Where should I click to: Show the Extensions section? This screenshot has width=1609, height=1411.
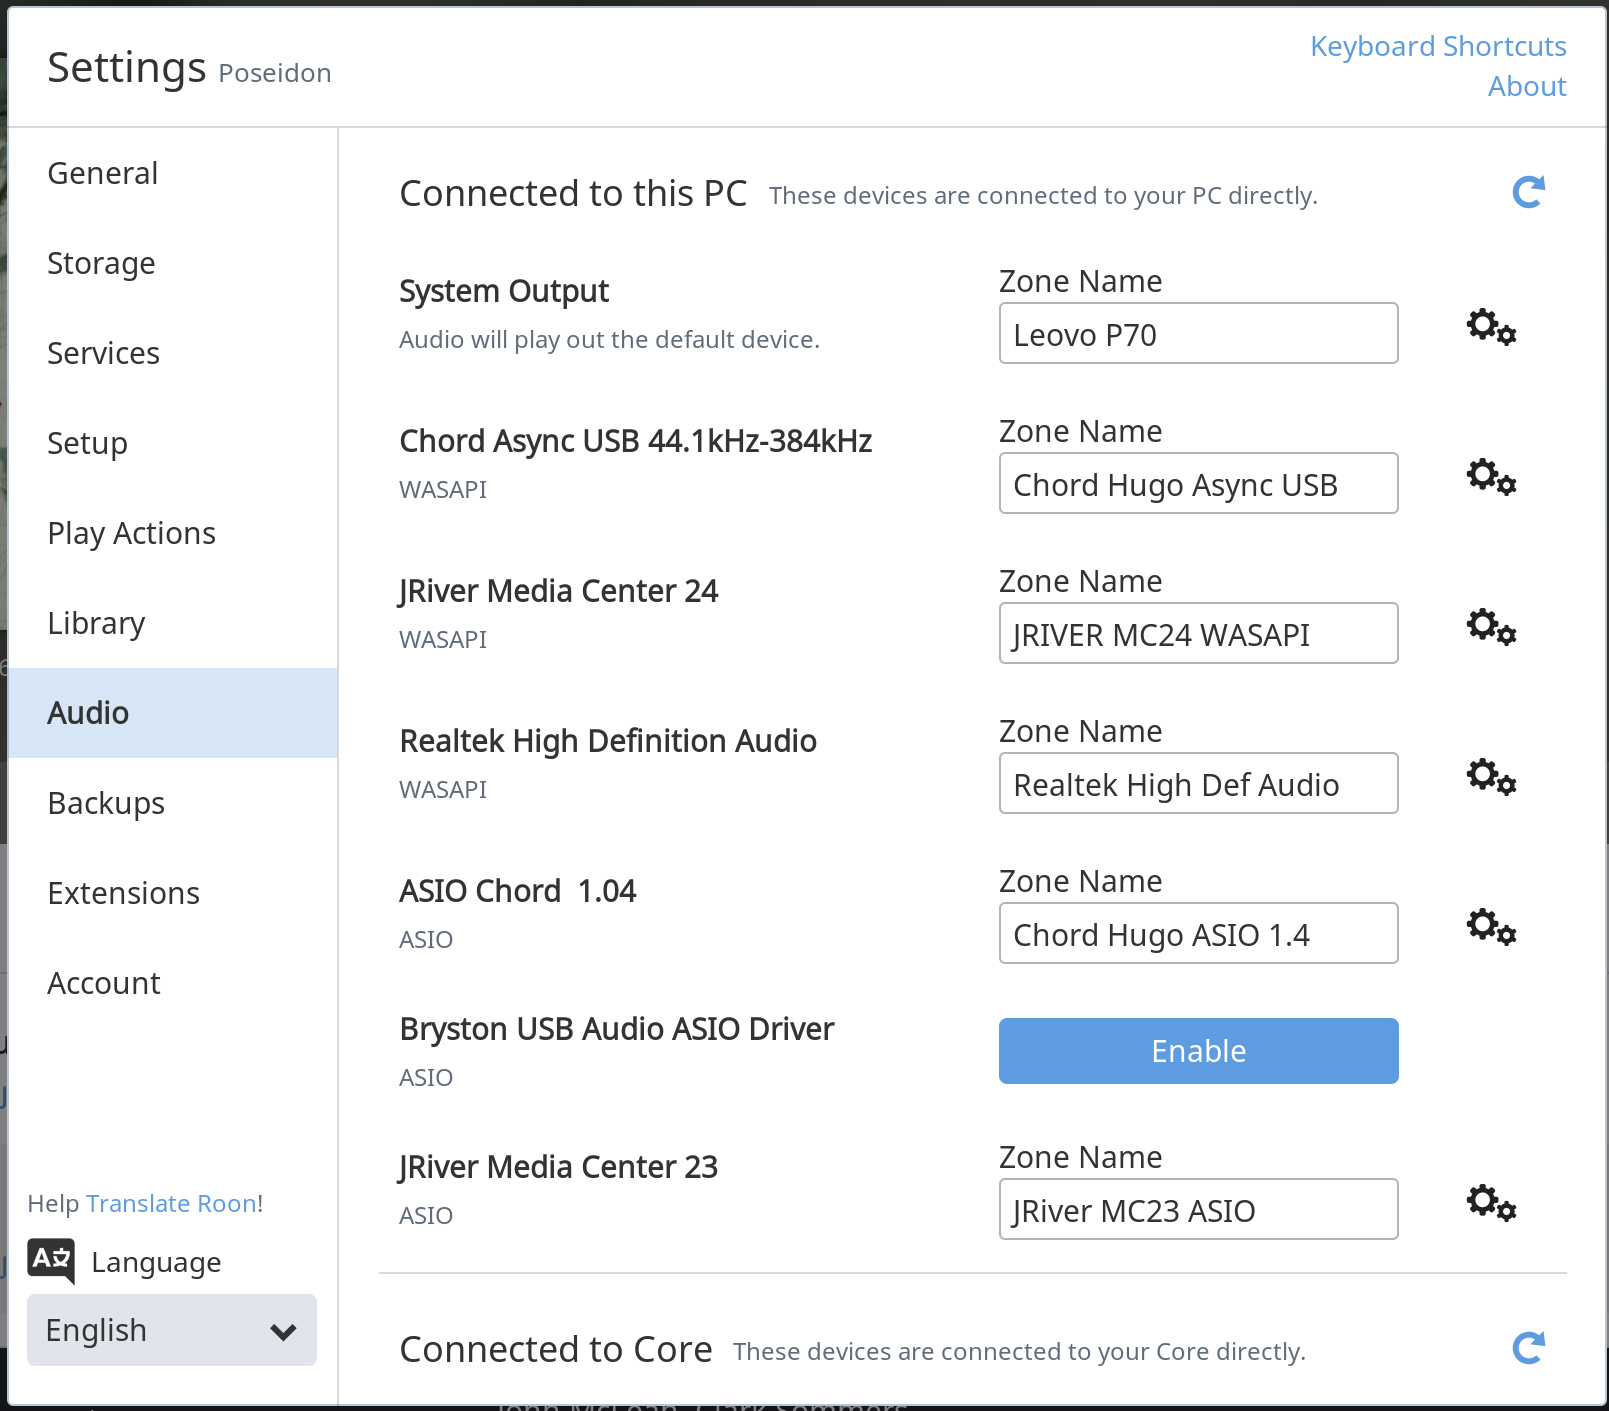173,893
